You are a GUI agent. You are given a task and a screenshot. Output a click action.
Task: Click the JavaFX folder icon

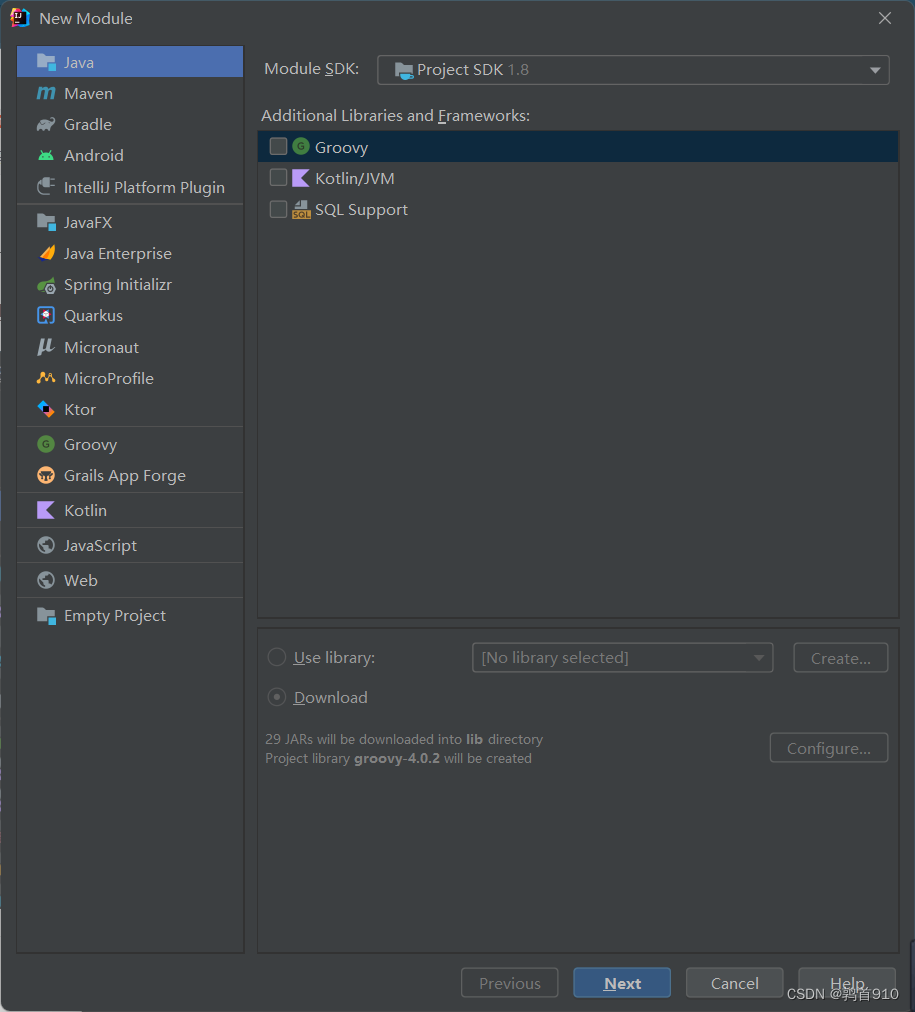click(46, 222)
